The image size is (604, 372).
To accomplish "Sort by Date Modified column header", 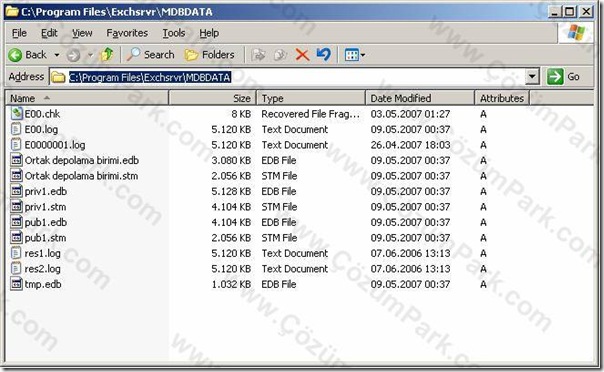I will tap(420, 98).
